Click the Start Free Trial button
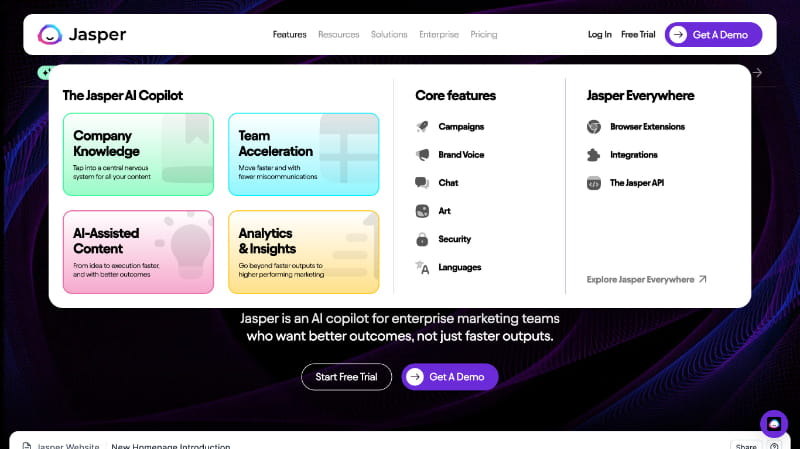Image resolution: width=800 pixels, height=449 pixels. (346, 377)
